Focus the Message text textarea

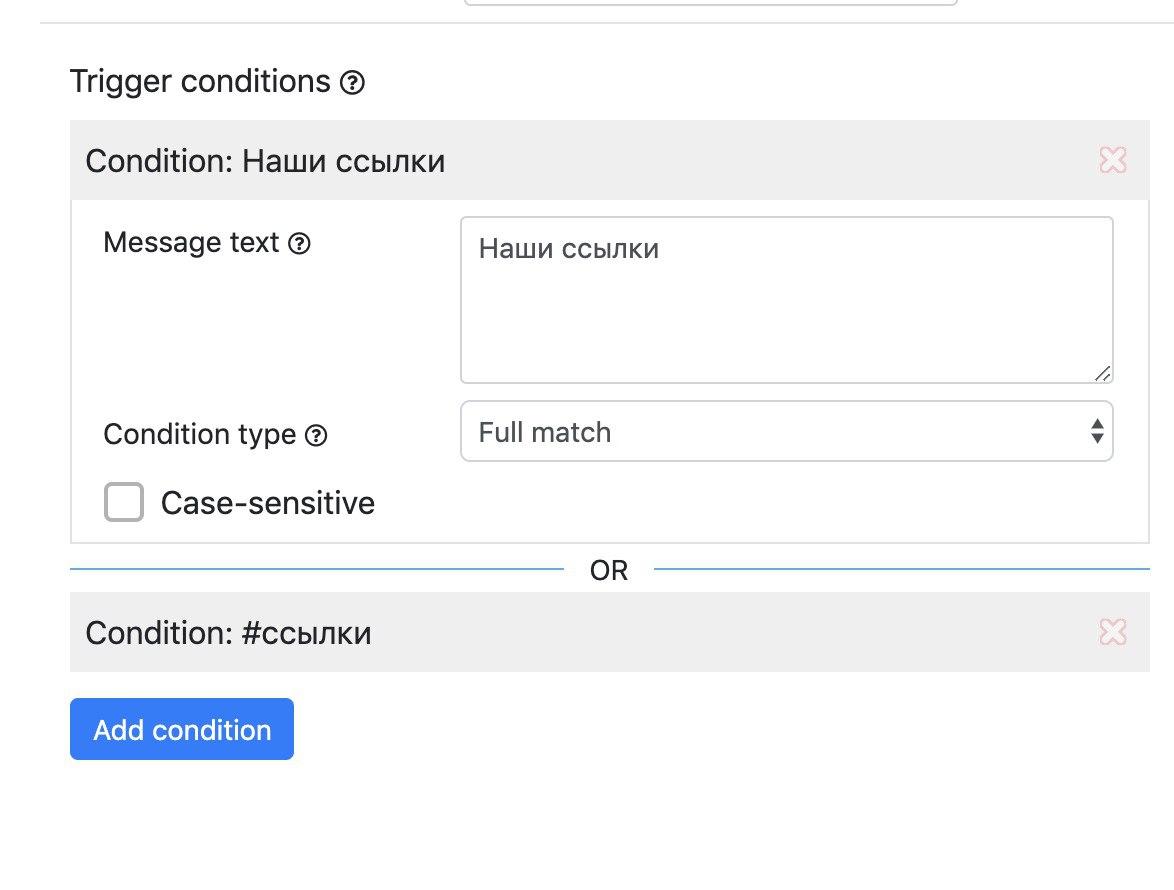point(787,300)
